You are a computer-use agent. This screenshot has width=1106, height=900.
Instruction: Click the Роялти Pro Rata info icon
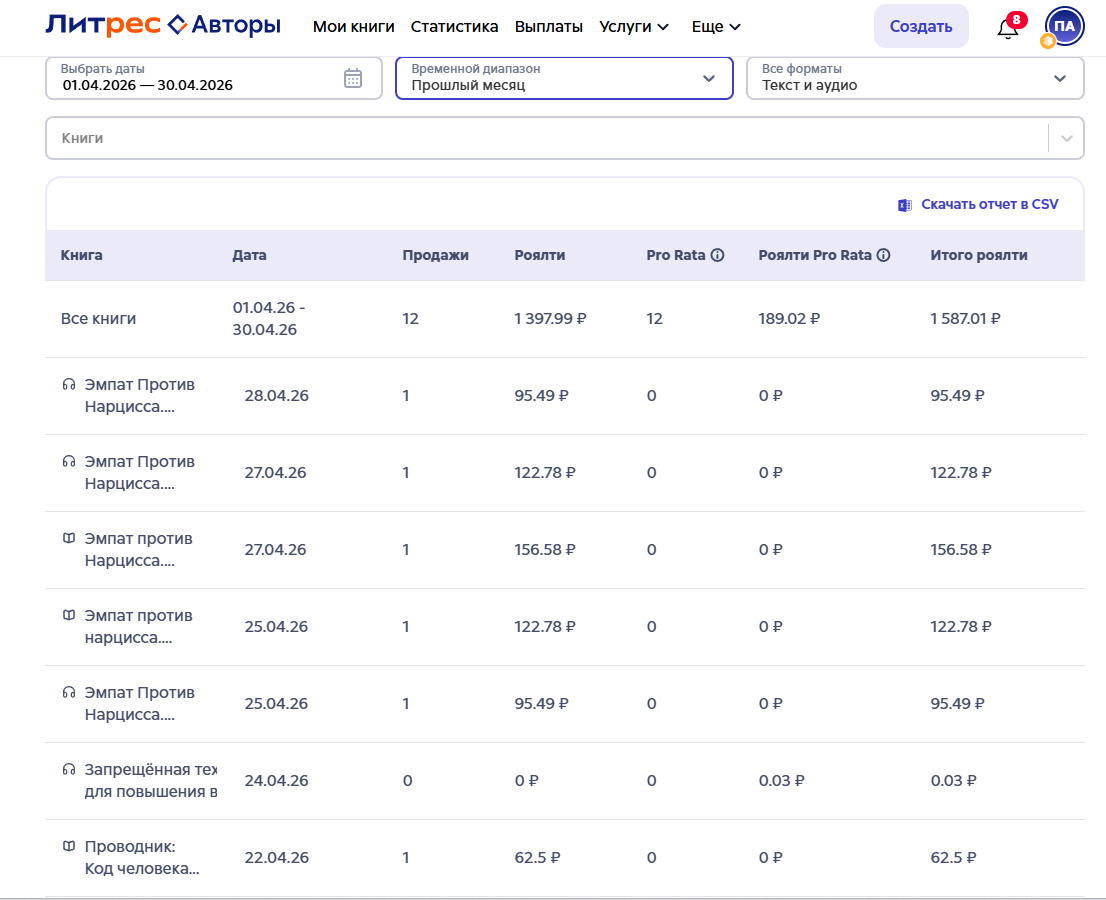[883, 255]
